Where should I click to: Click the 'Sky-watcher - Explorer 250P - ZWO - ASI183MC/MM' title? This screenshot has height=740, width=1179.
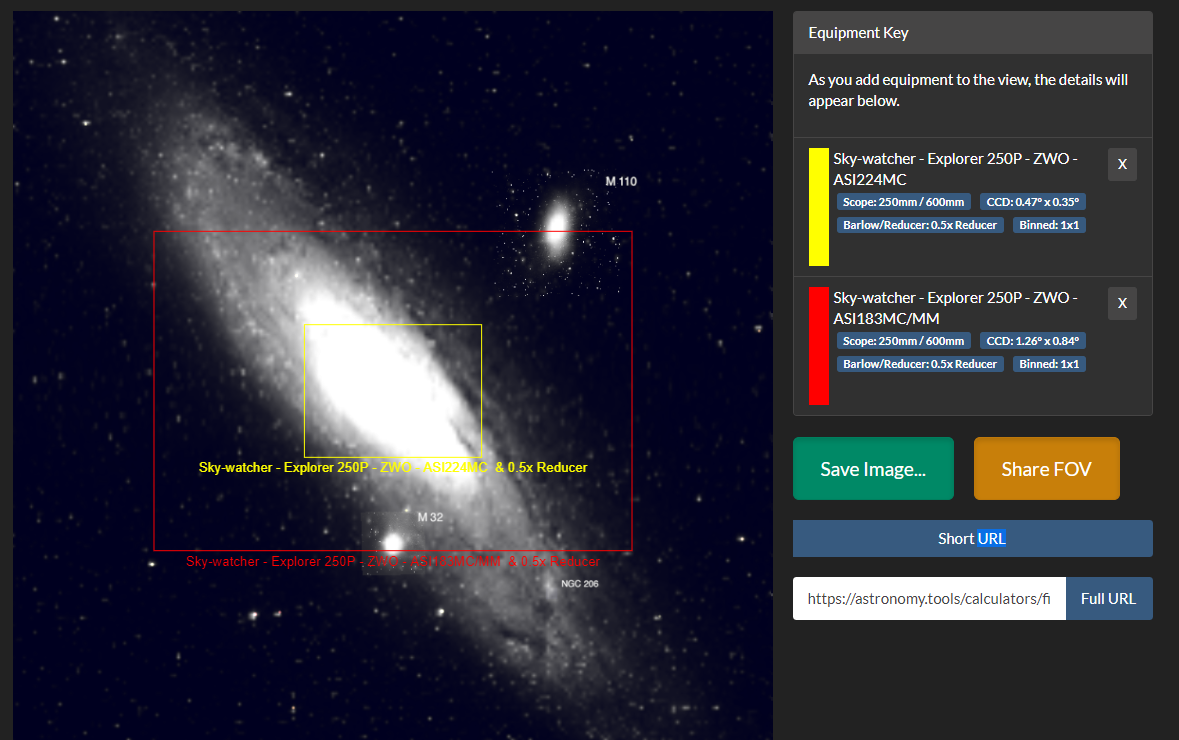(955, 308)
